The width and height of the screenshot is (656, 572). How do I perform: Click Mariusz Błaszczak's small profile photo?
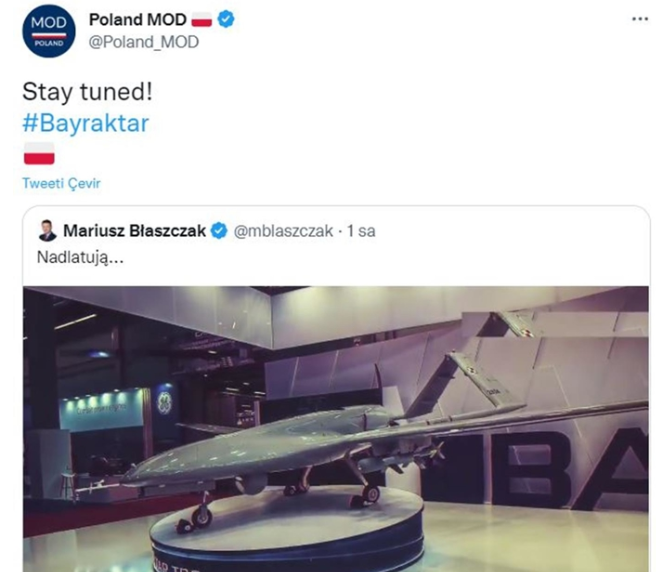pos(47,231)
